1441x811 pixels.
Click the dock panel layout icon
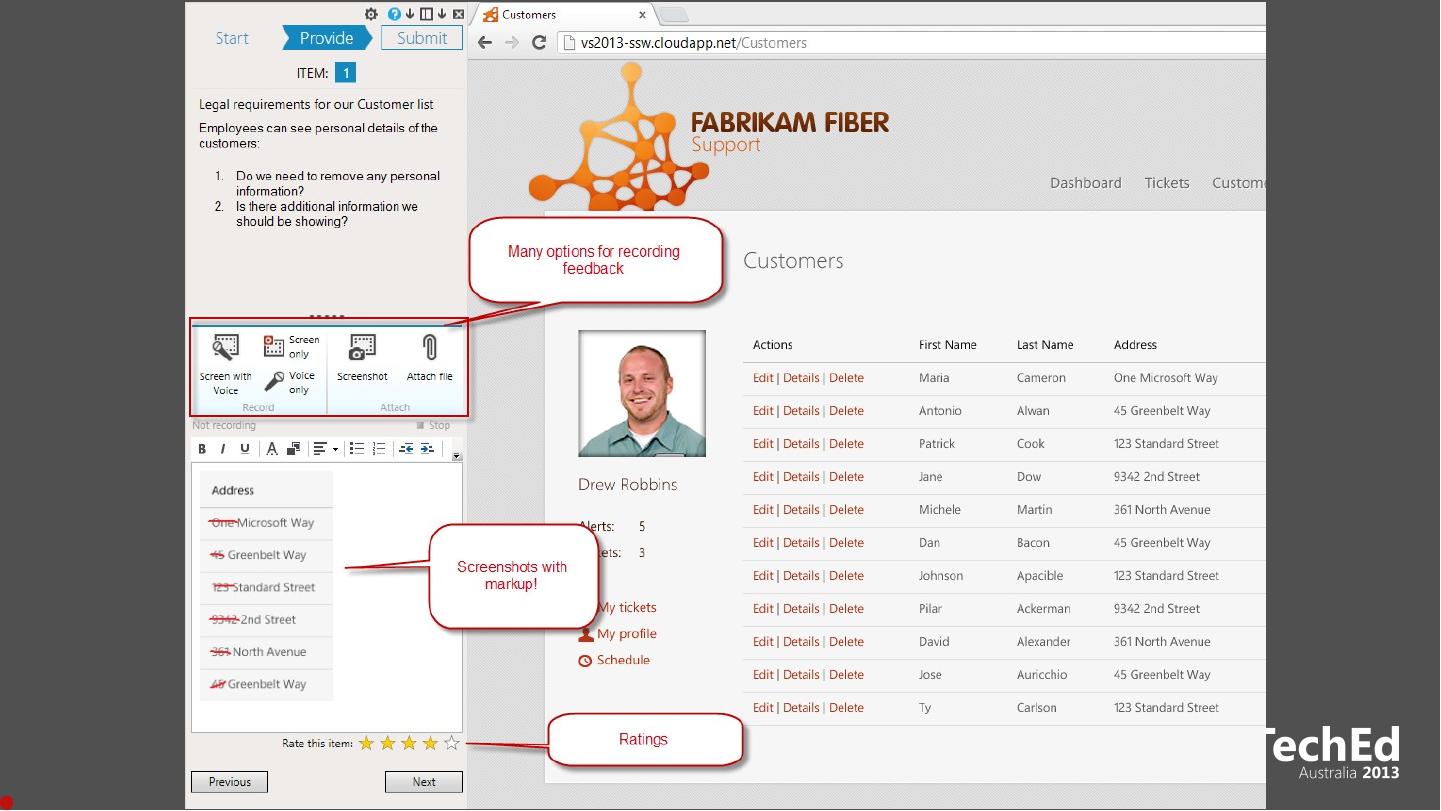(426, 14)
